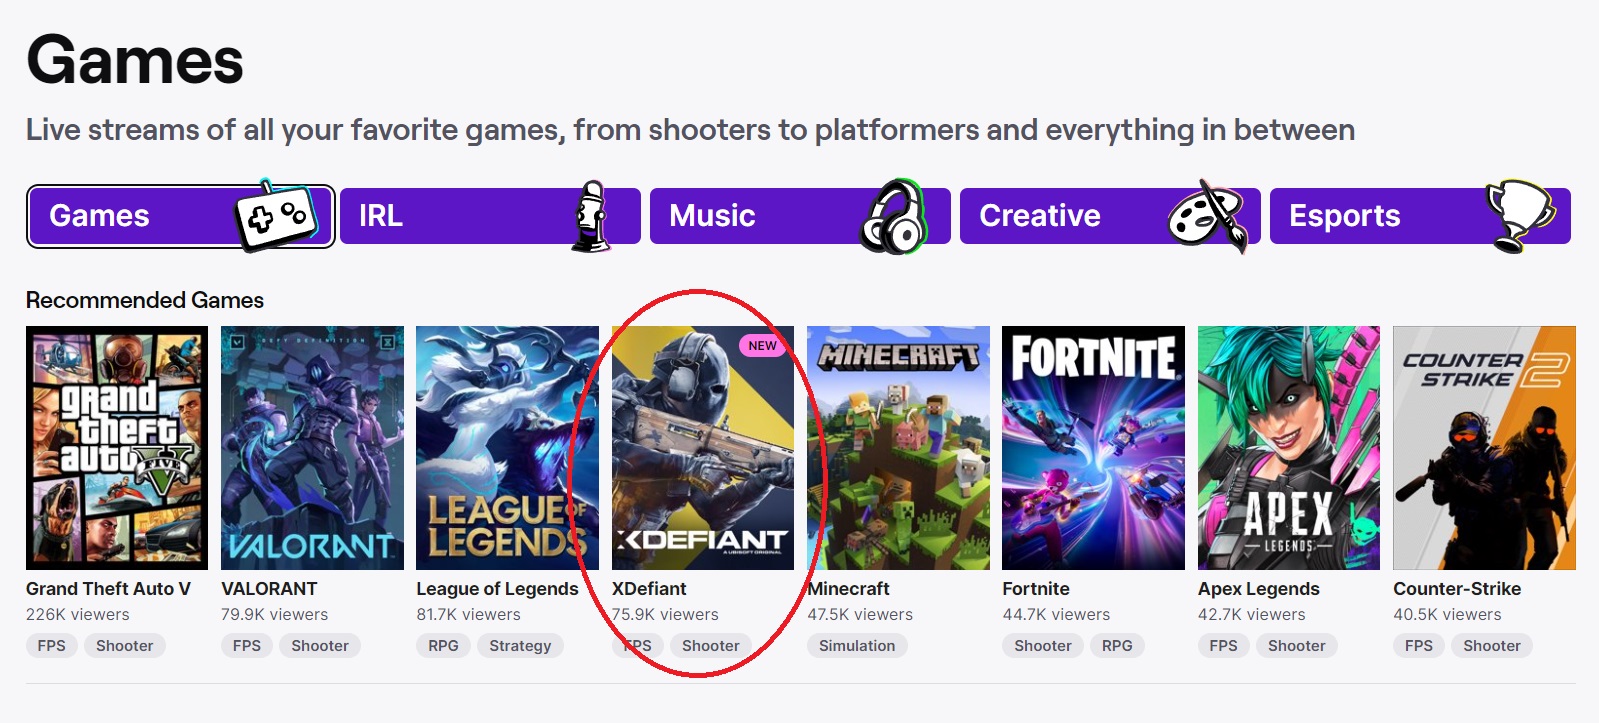Select the Strategy tag under League of Legends

[520, 646]
